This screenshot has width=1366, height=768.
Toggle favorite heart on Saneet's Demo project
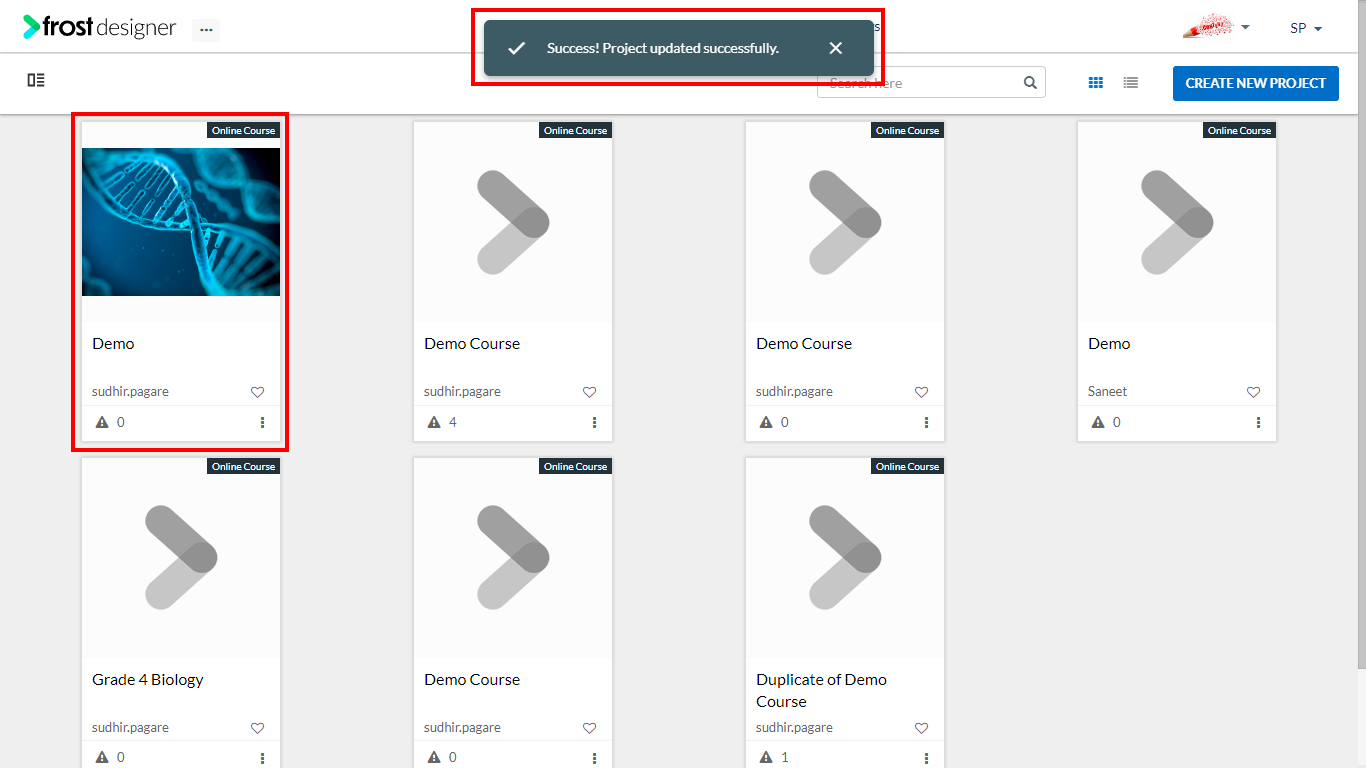click(1253, 392)
